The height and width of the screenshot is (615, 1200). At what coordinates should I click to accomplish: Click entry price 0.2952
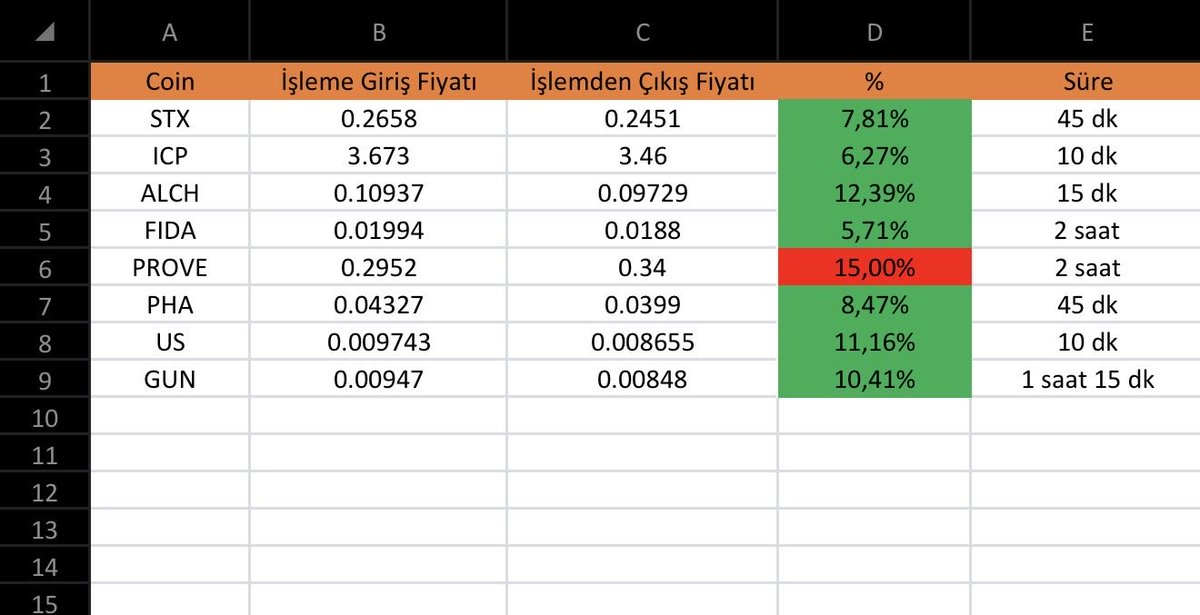coord(378,268)
